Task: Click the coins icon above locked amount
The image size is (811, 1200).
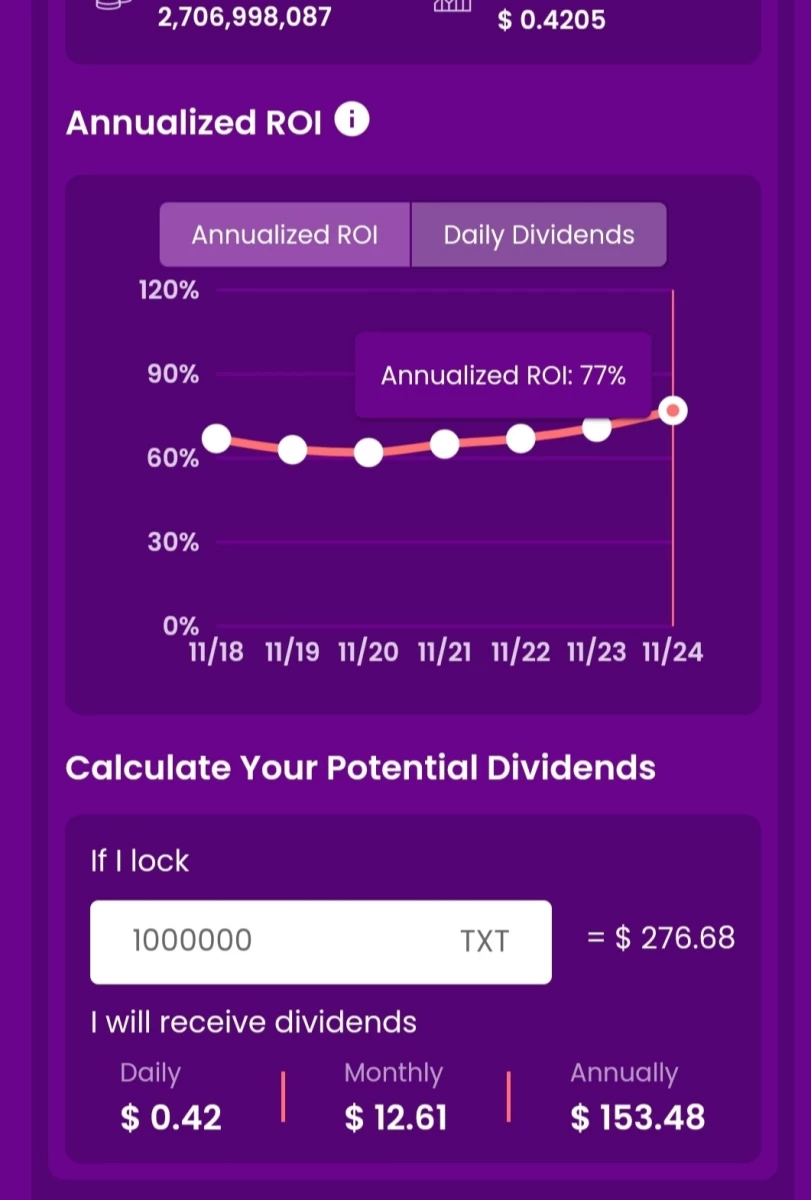Action: (113, 4)
